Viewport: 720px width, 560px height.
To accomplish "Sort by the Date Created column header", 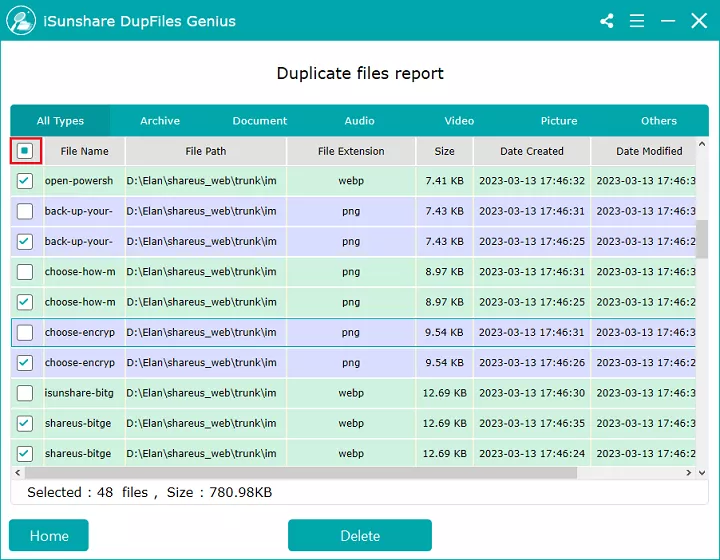I will click(x=532, y=151).
